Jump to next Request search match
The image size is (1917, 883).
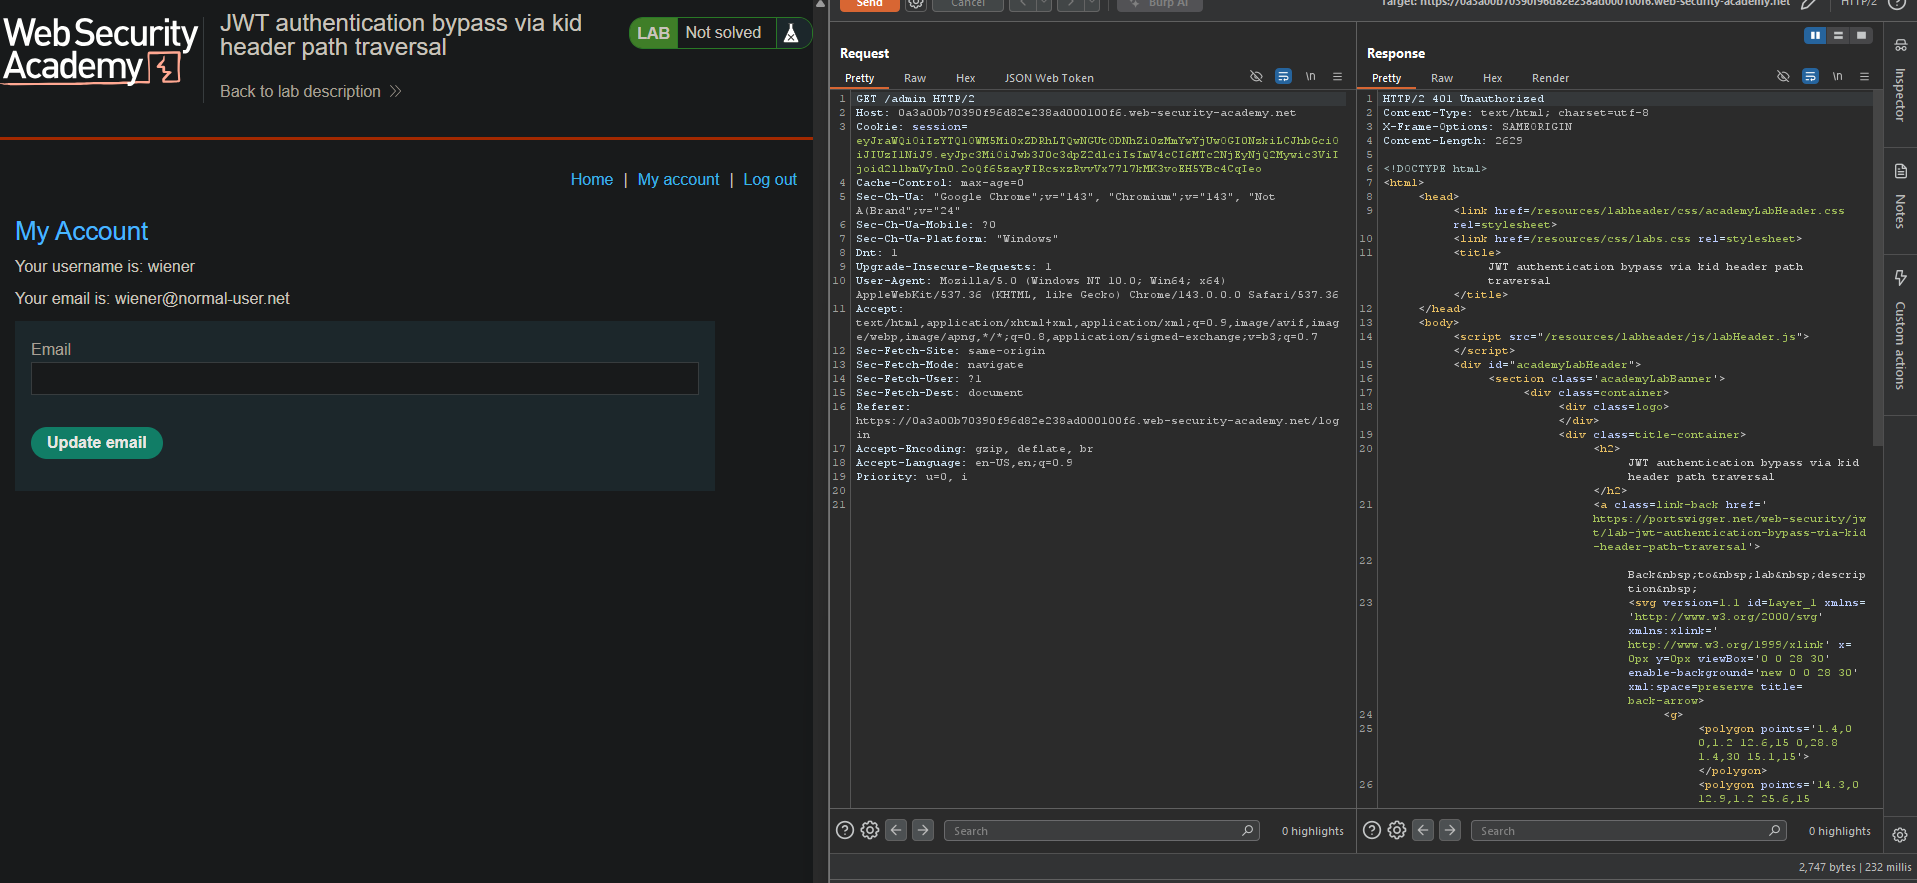[x=923, y=830]
